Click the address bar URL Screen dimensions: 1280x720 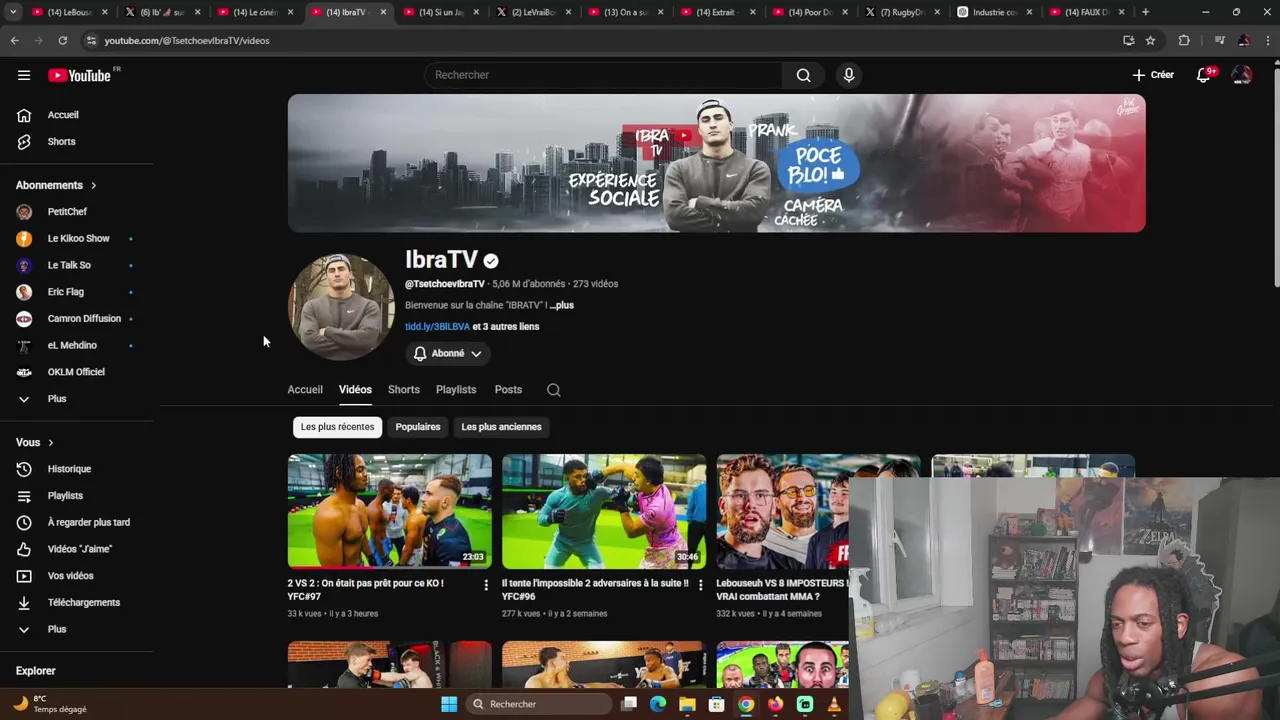(187, 41)
